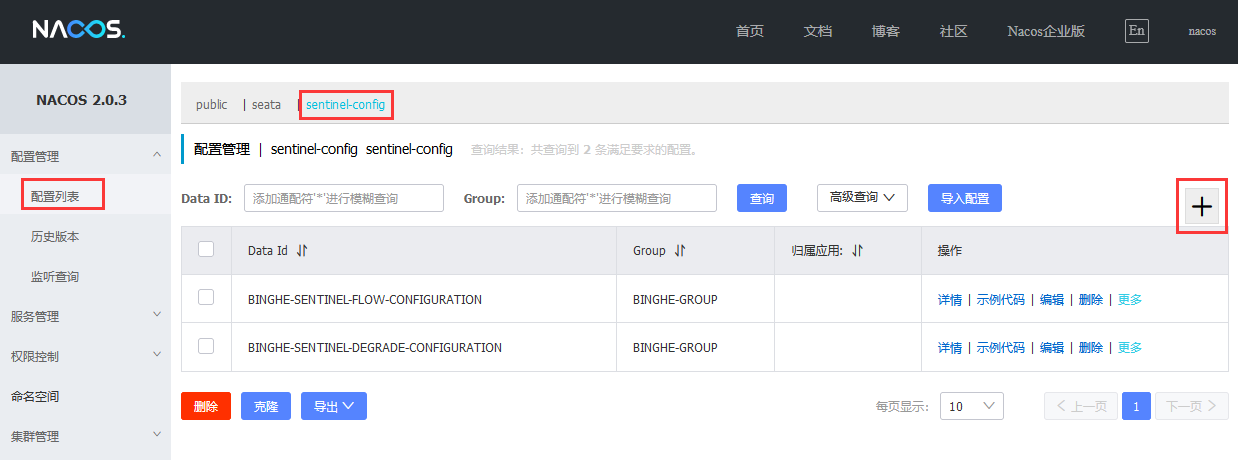Screen dimensions: 1238x460
Task: Open 历史版本 in the sidebar
Action: coord(55,237)
